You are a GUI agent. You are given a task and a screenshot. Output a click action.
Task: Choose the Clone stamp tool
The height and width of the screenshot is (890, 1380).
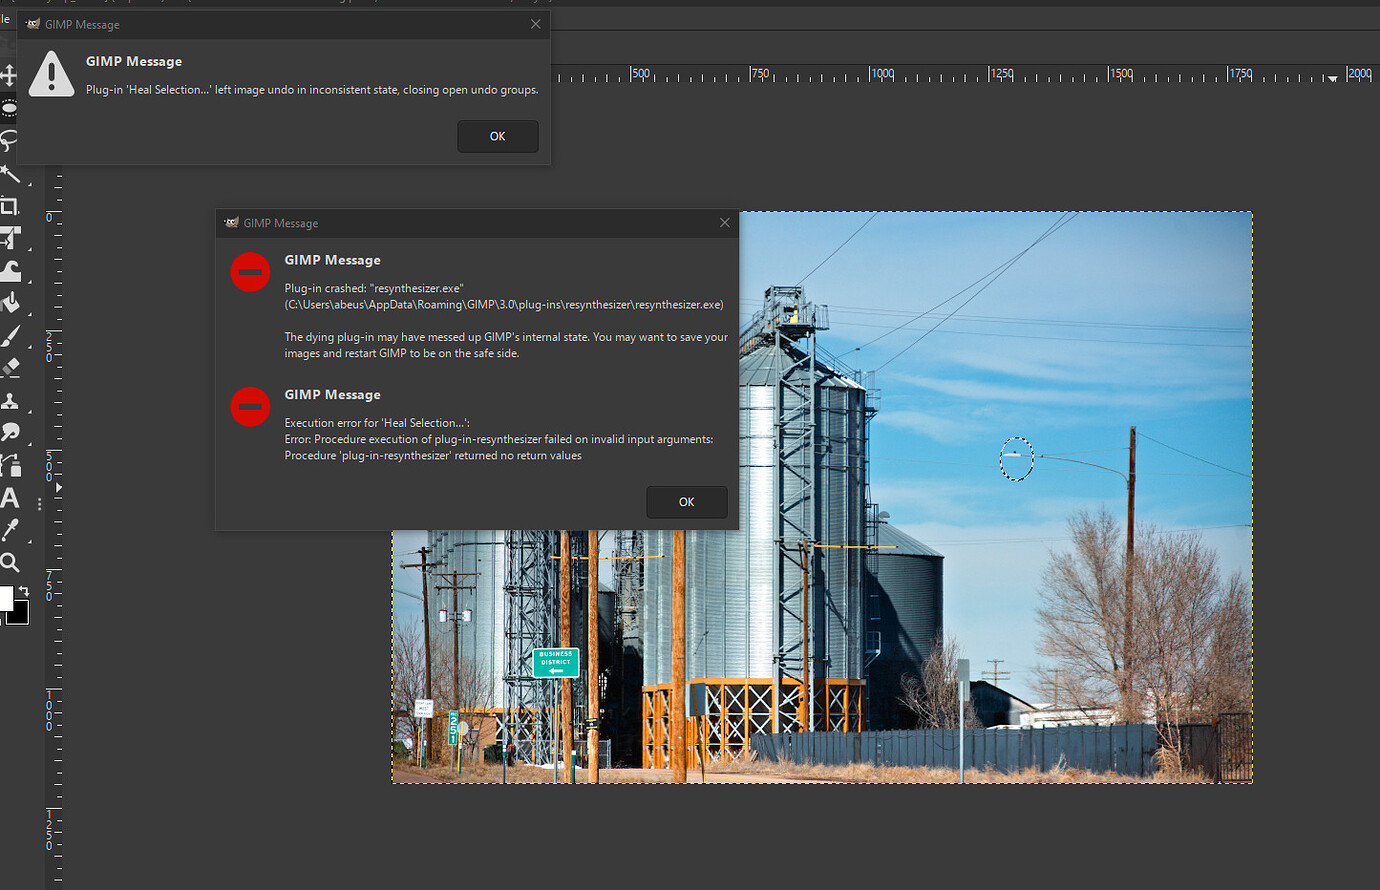point(10,399)
